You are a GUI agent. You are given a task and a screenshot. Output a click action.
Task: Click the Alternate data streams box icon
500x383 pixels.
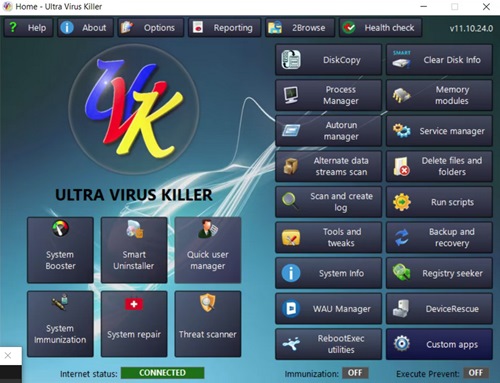(x=291, y=166)
